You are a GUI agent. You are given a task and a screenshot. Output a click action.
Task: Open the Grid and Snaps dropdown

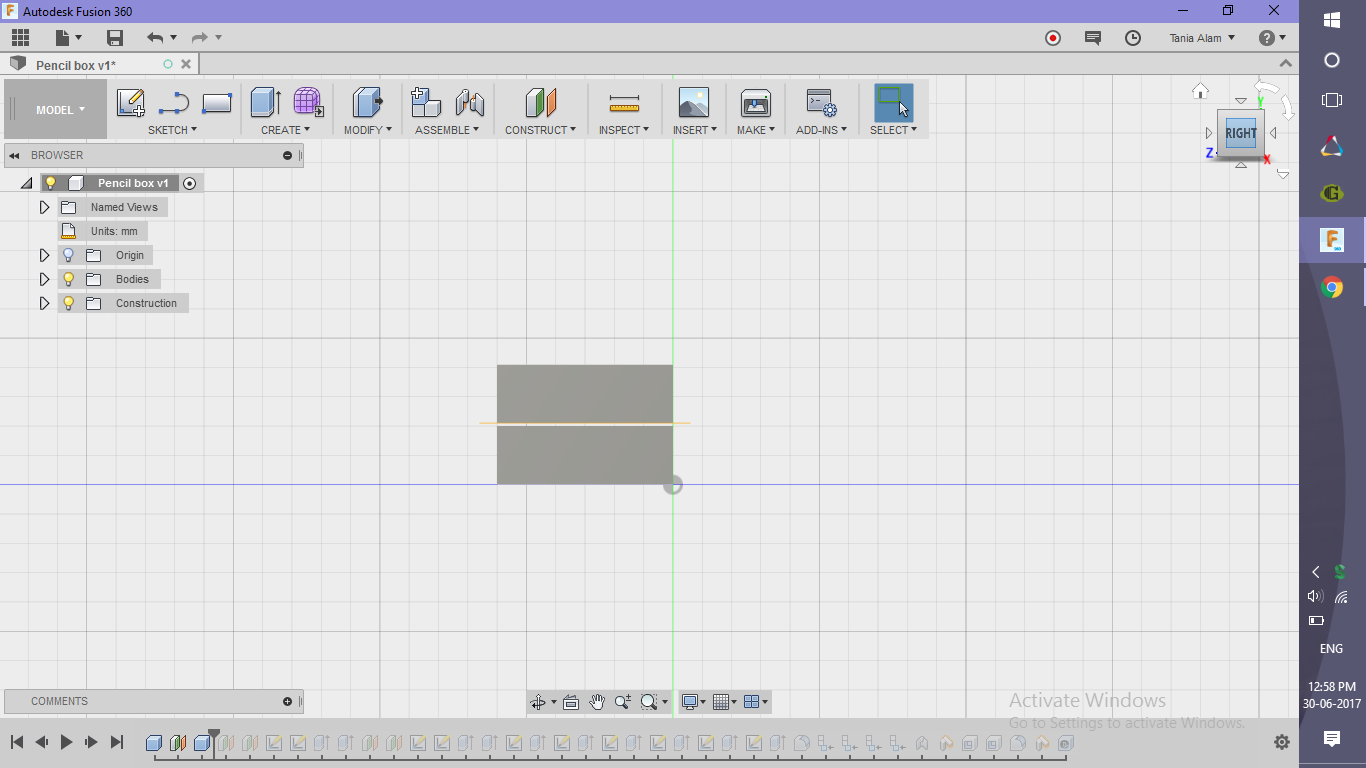point(724,702)
